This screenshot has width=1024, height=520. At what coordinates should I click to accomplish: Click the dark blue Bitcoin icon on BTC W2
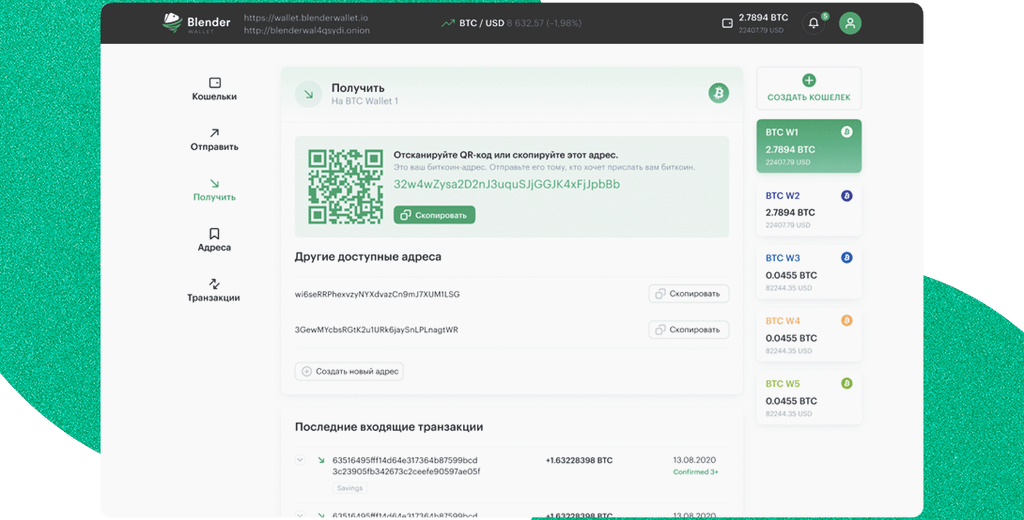(846, 195)
